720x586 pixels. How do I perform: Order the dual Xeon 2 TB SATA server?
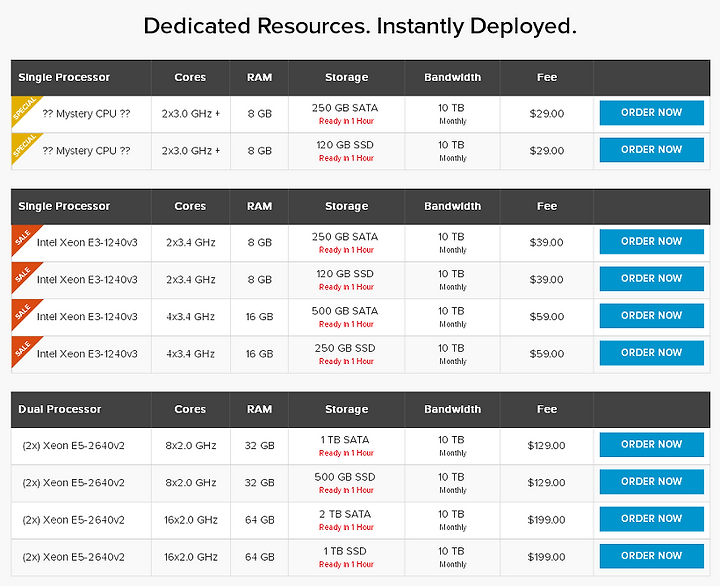(x=652, y=519)
